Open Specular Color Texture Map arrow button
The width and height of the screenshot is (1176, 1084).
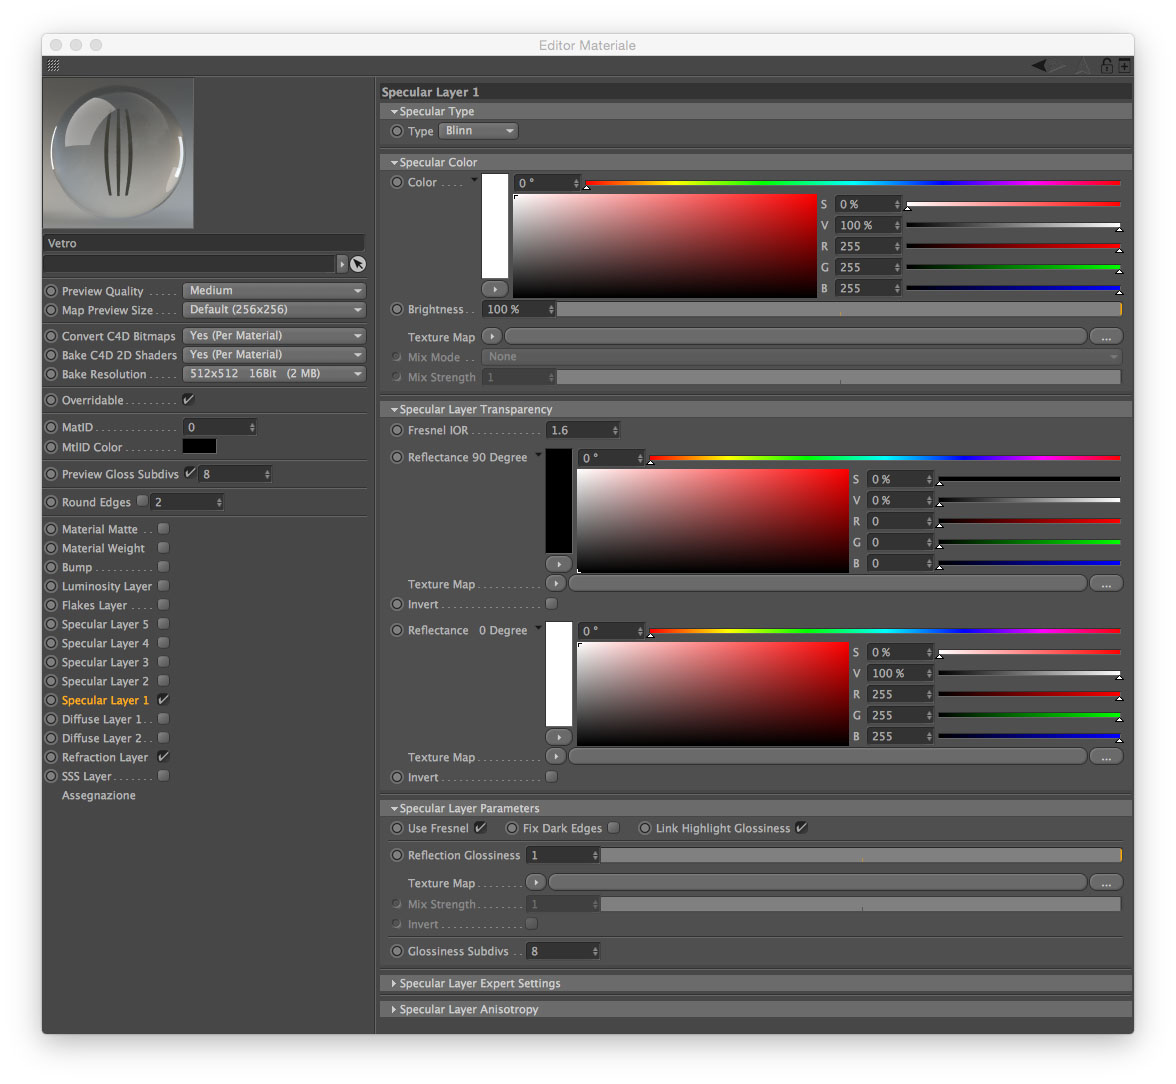click(x=492, y=337)
